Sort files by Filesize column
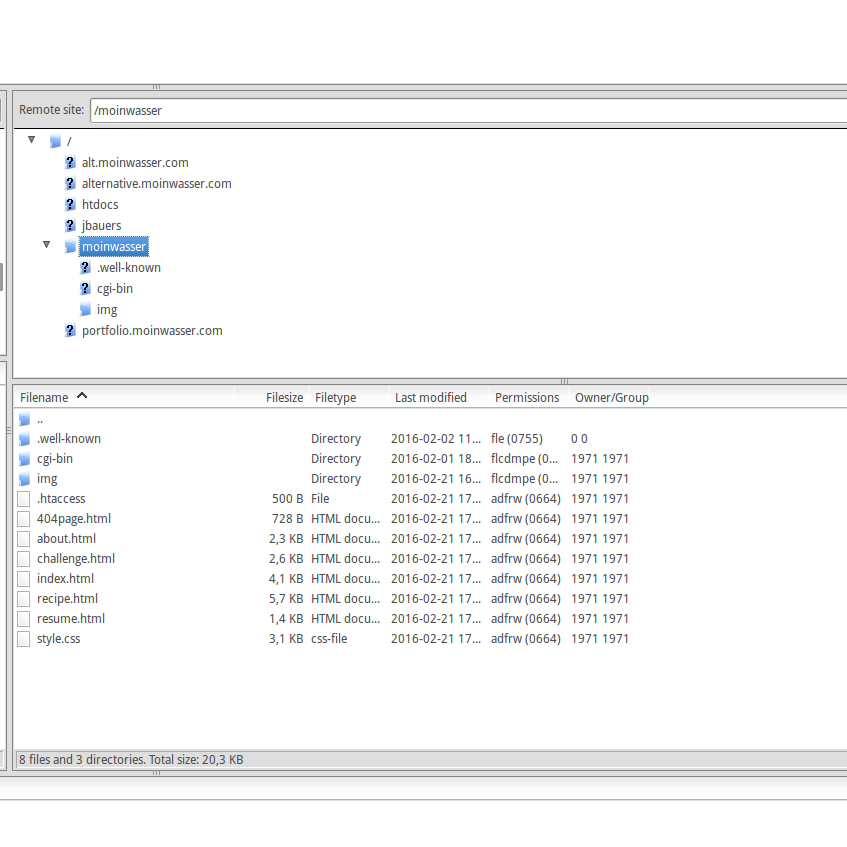 pos(284,397)
